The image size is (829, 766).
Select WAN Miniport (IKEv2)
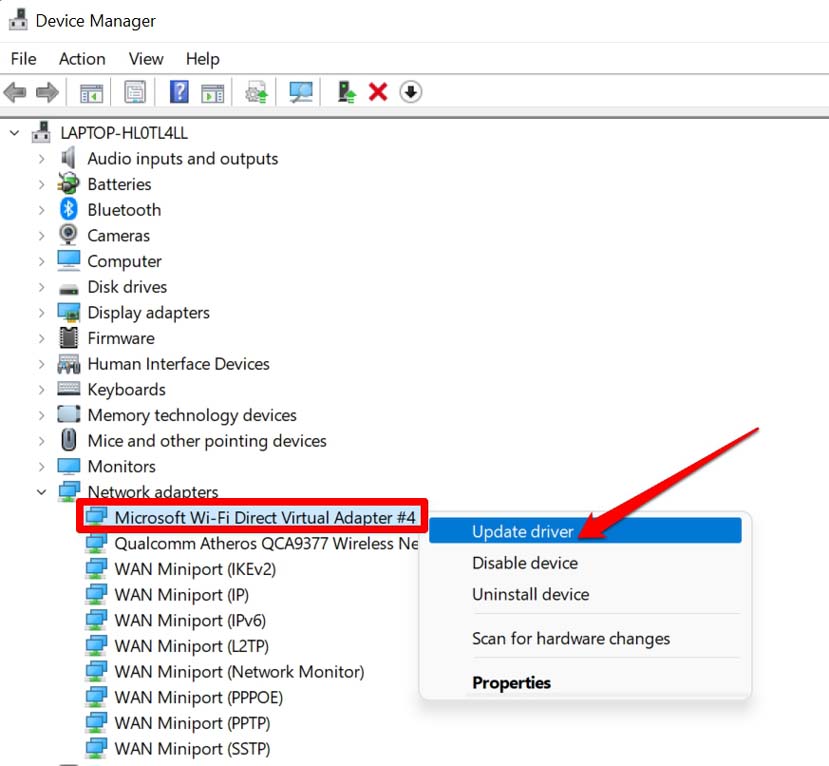[195, 569]
